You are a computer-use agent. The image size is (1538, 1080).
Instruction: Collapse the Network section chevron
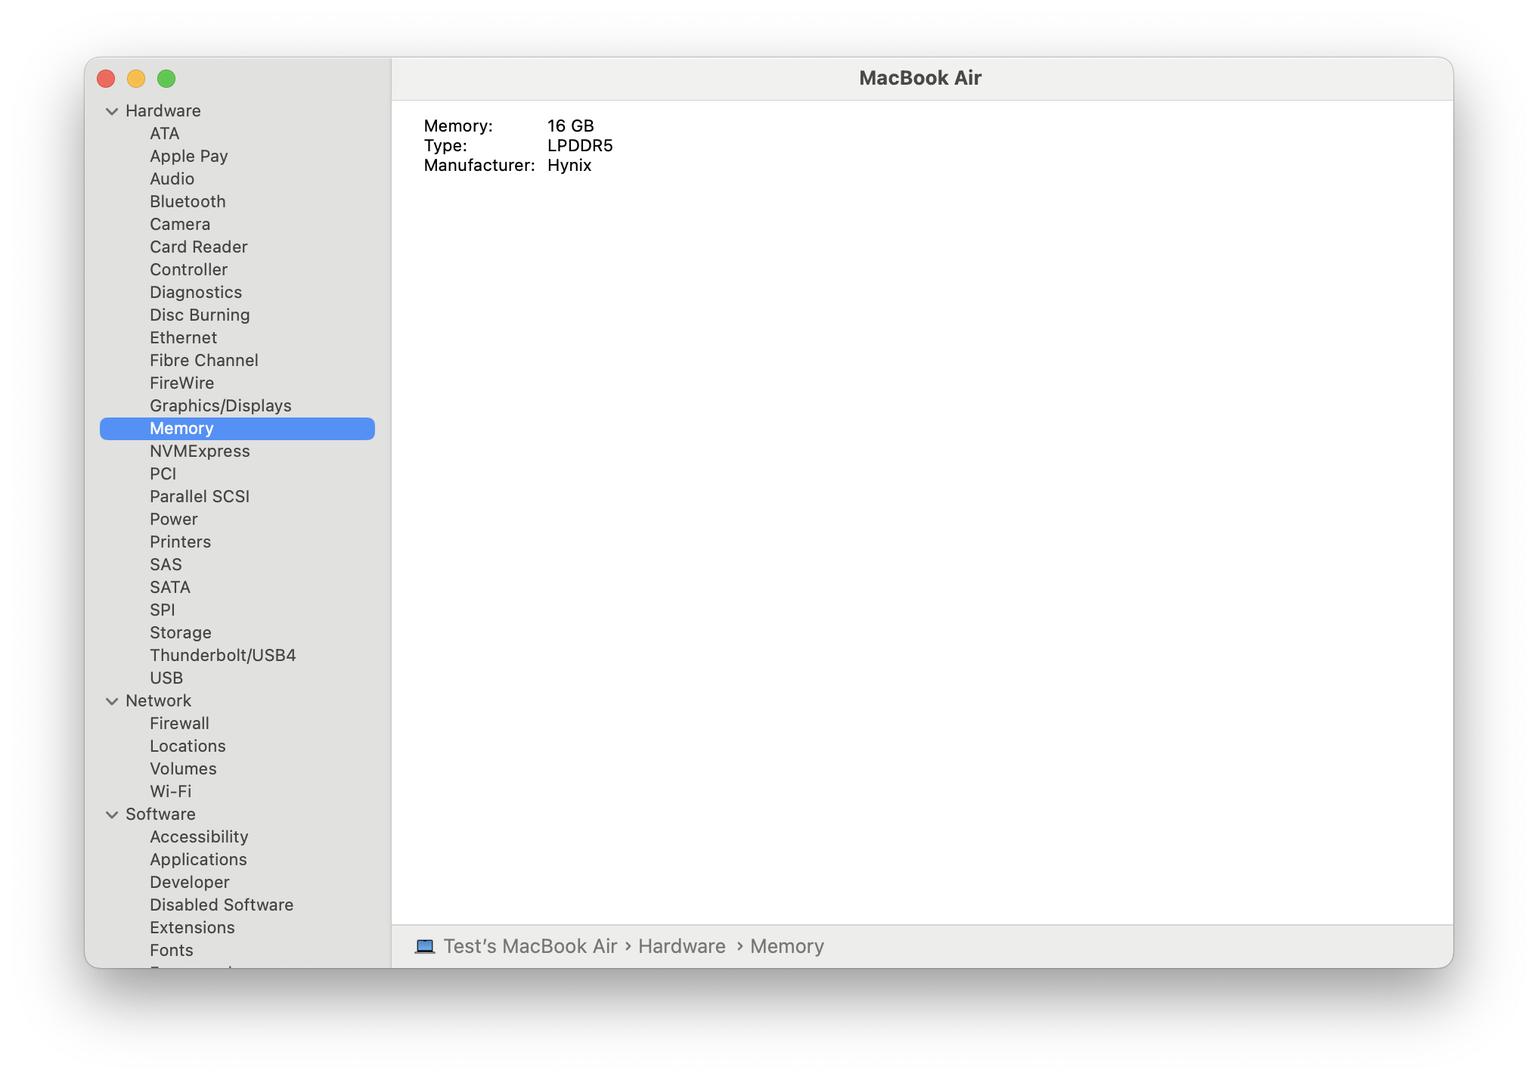point(112,701)
